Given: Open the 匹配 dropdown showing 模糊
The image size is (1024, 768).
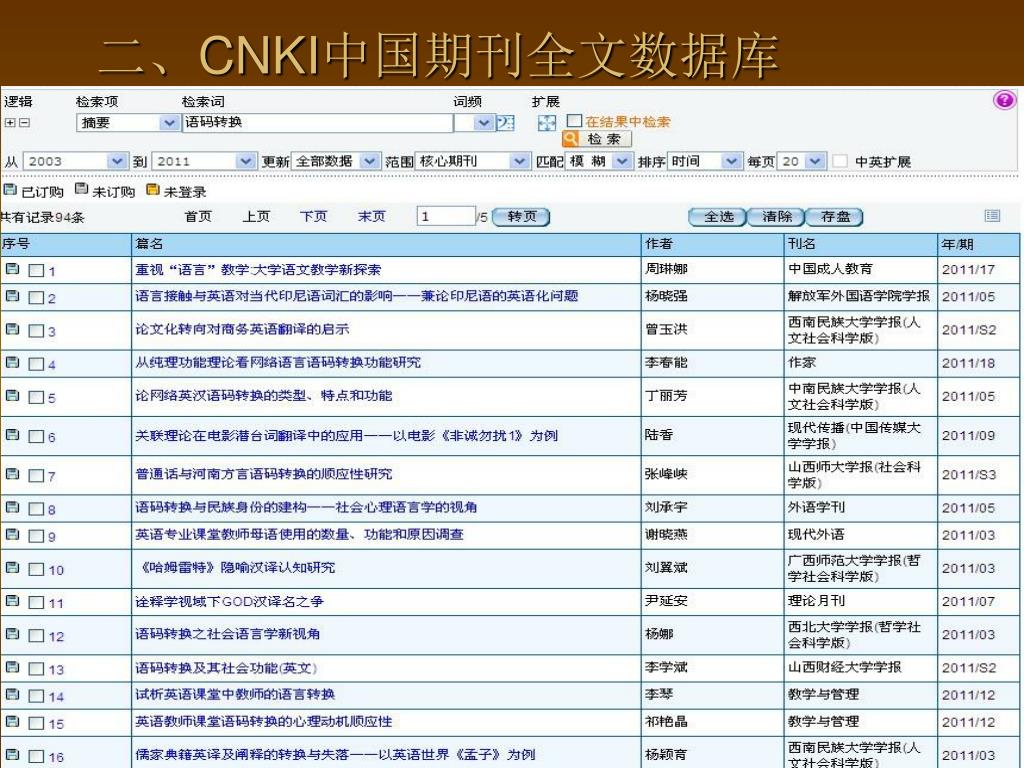Looking at the screenshot, I should [598, 161].
